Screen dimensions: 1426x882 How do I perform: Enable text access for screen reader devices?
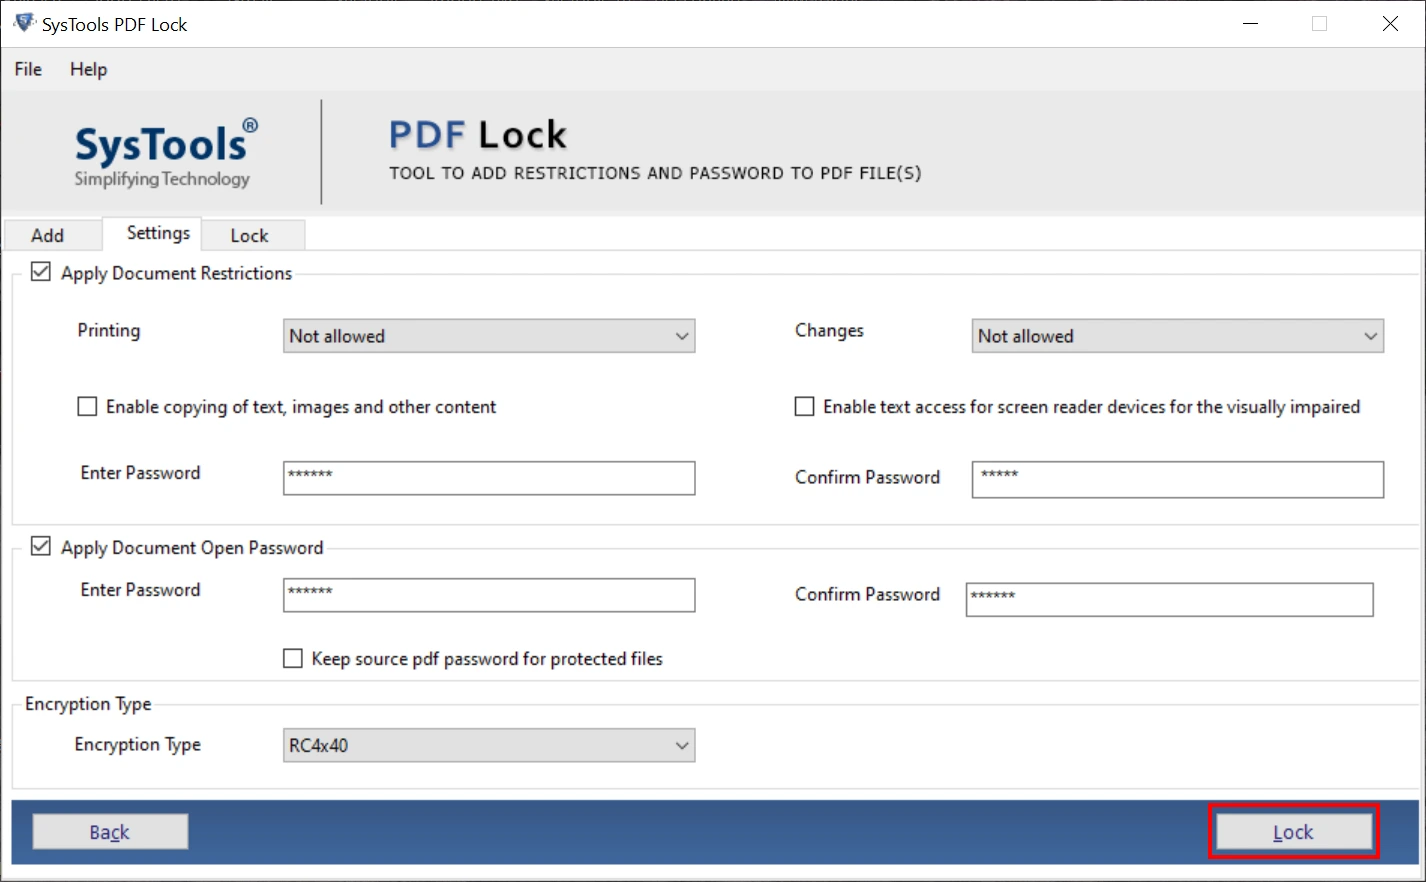pos(804,407)
